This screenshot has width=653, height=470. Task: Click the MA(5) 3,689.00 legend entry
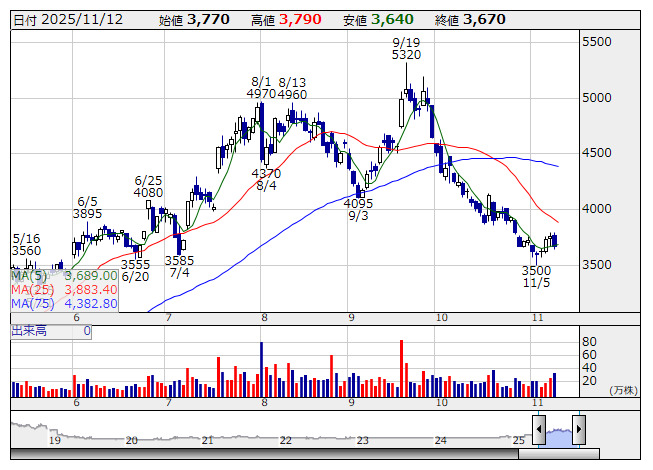point(64,276)
